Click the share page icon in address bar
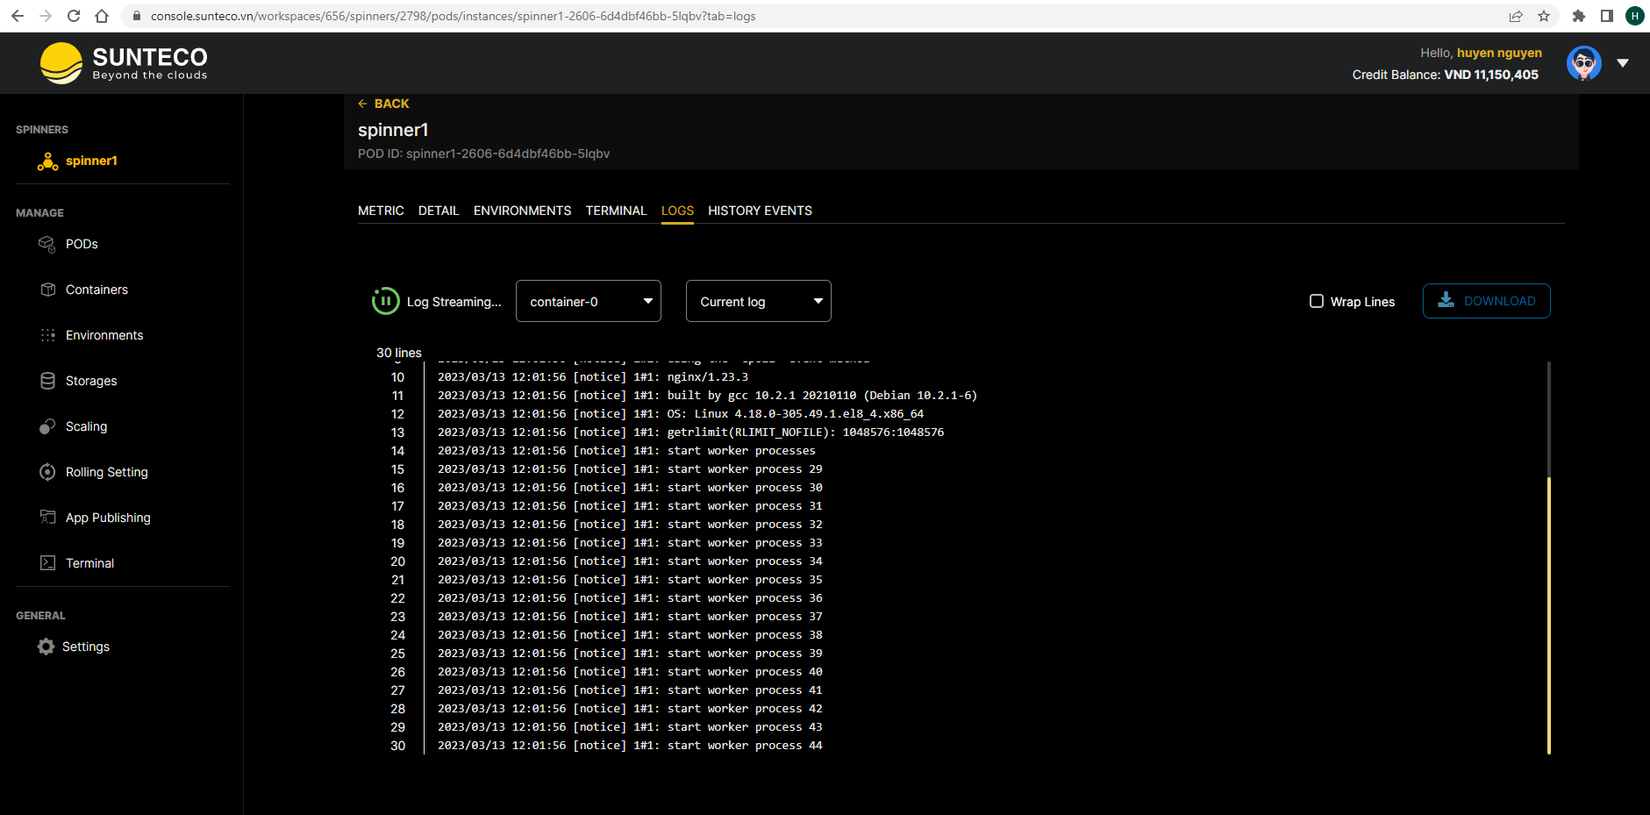Viewport: 1650px width, 815px height. point(1516,16)
